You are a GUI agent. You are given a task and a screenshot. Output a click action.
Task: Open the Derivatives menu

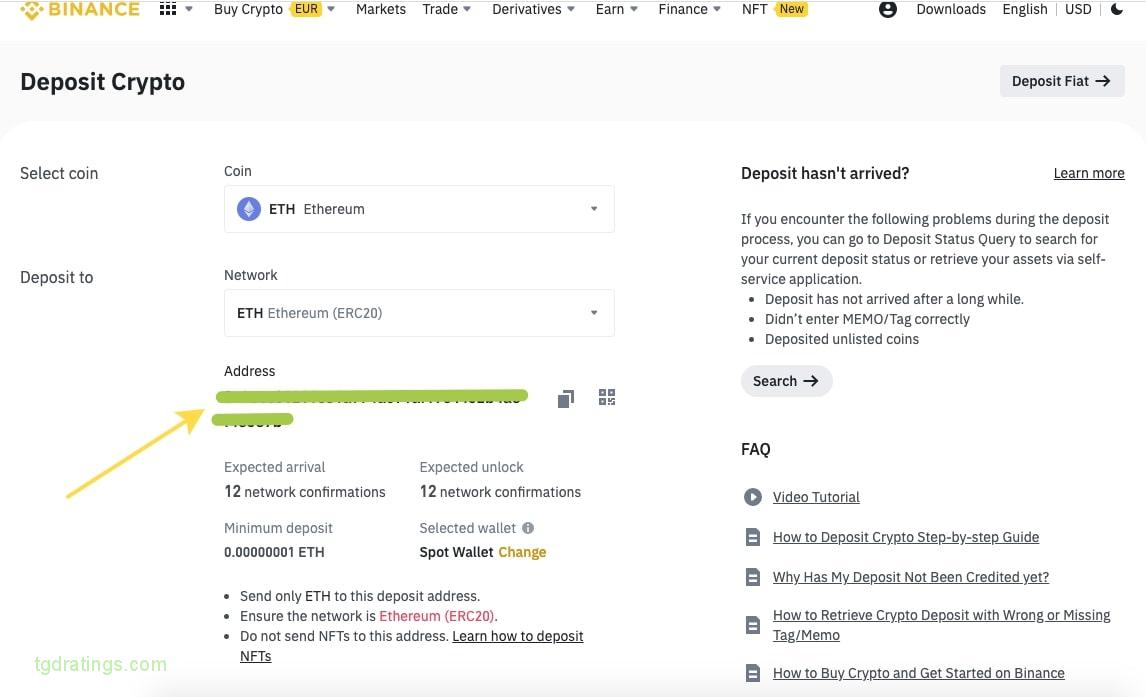coord(534,9)
